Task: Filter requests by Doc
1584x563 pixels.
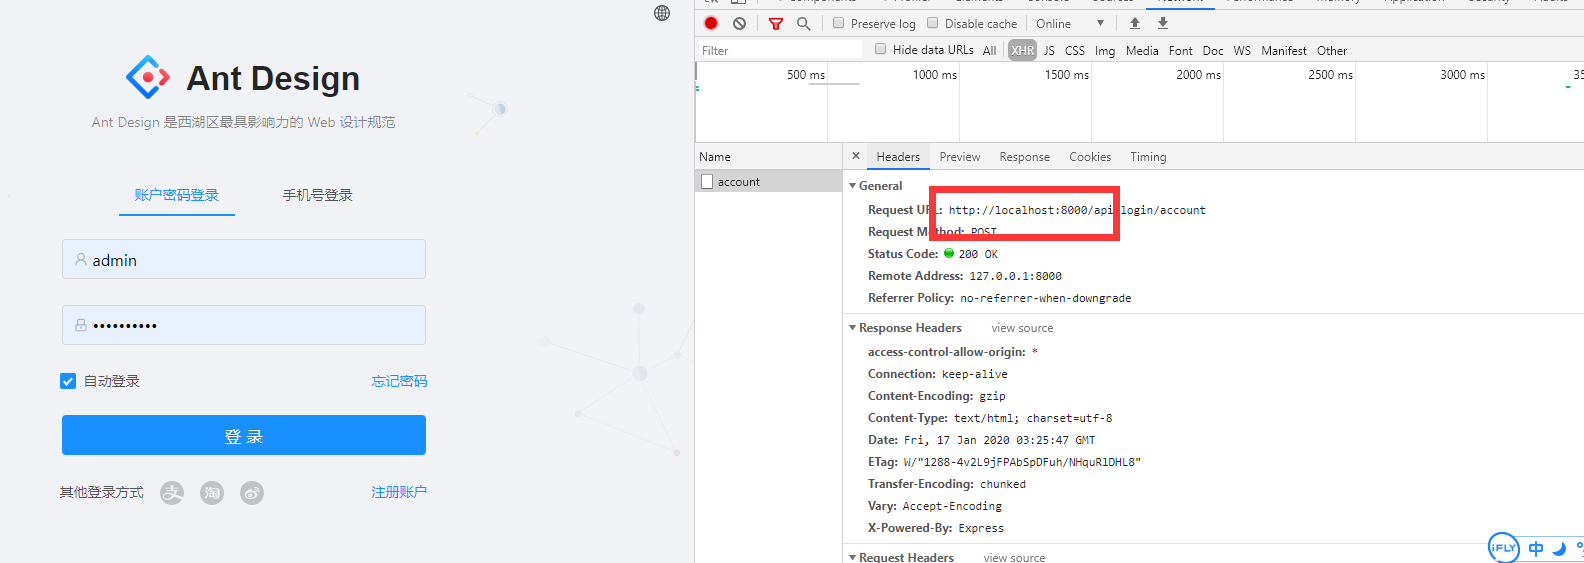Action: [x=1213, y=50]
